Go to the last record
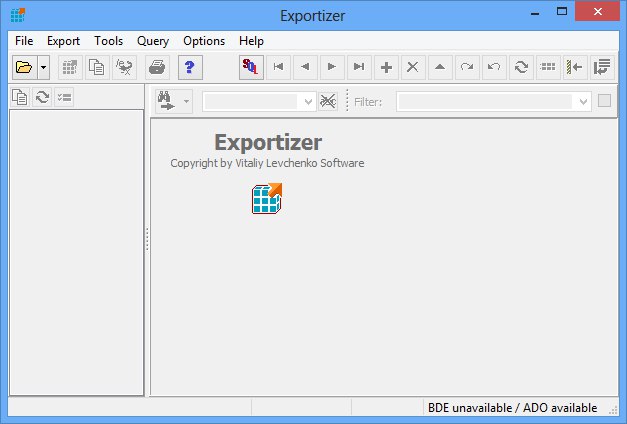This screenshot has height=424, width=627. pyautogui.click(x=359, y=67)
